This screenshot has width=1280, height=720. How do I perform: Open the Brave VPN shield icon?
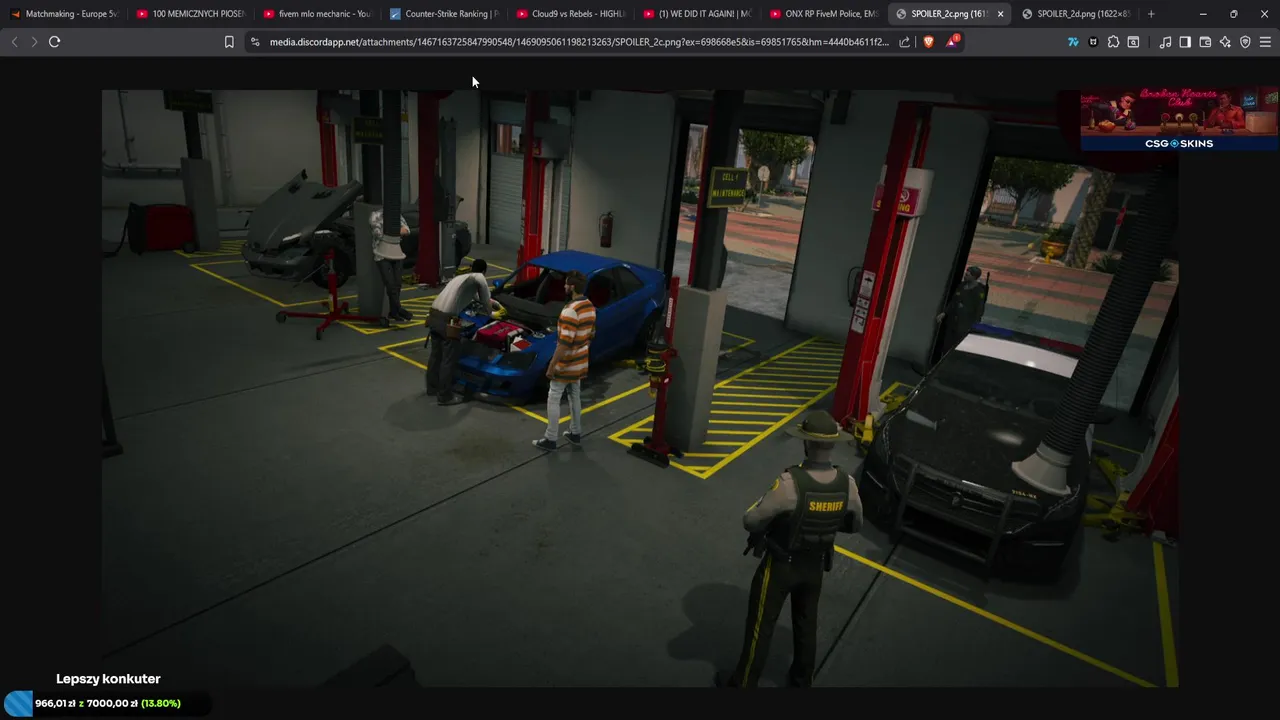(1245, 42)
